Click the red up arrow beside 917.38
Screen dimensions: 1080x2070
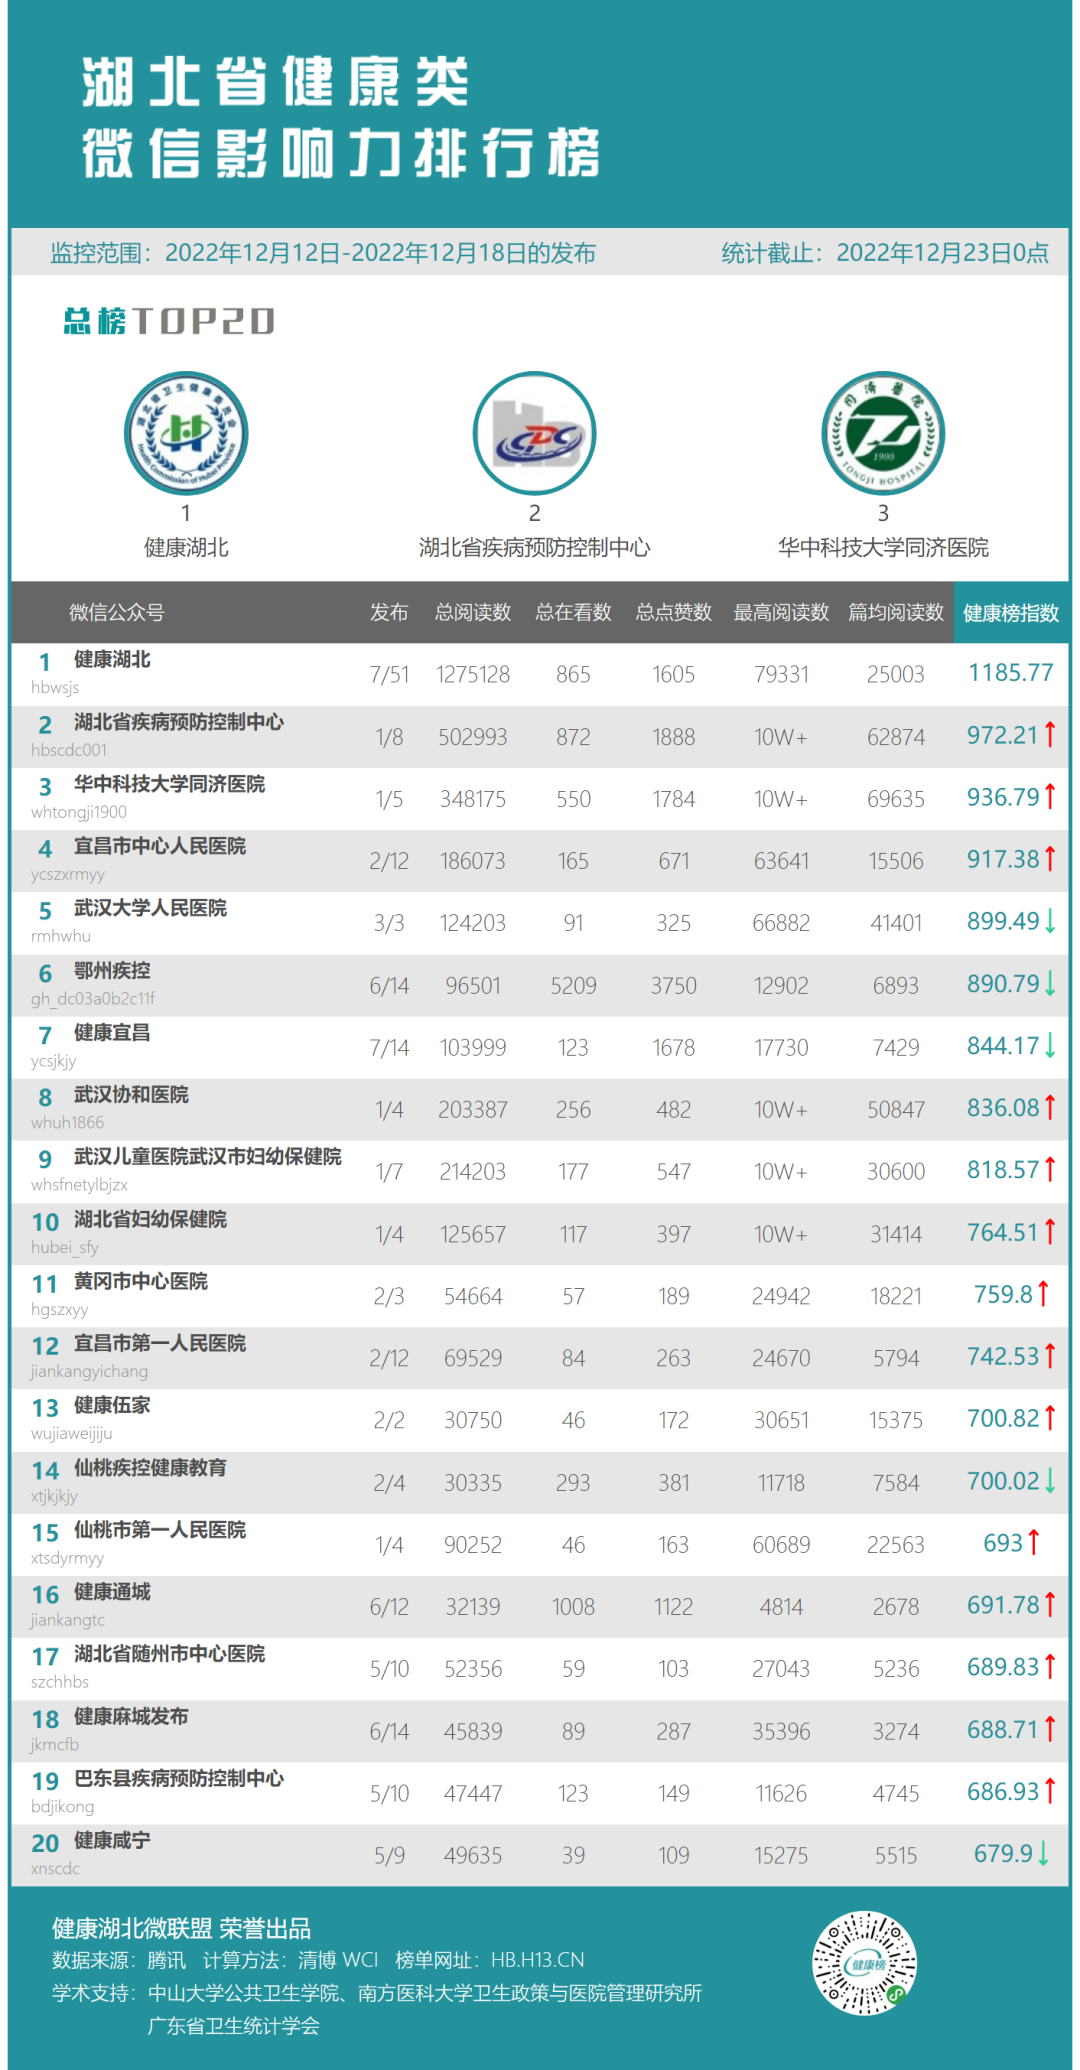1050,859
